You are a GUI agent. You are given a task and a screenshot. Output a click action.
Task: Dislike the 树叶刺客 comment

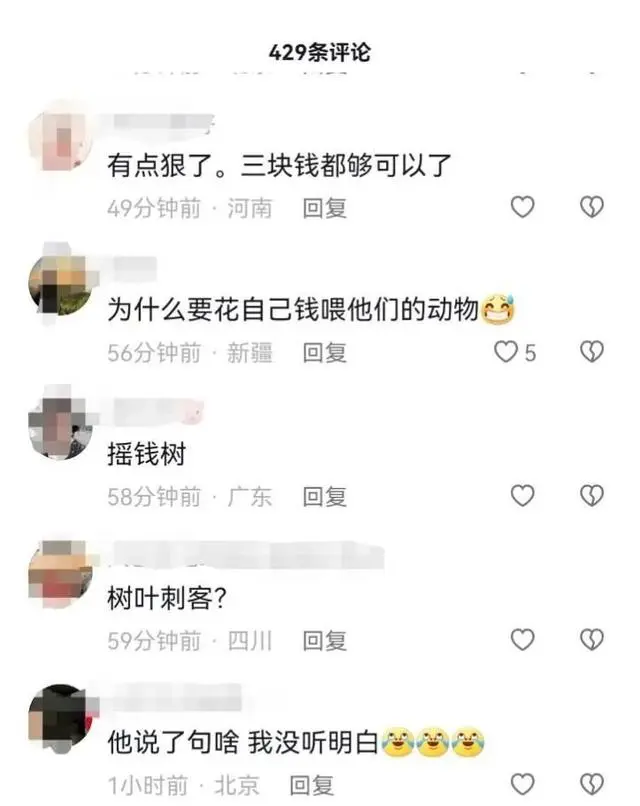pos(592,640)
